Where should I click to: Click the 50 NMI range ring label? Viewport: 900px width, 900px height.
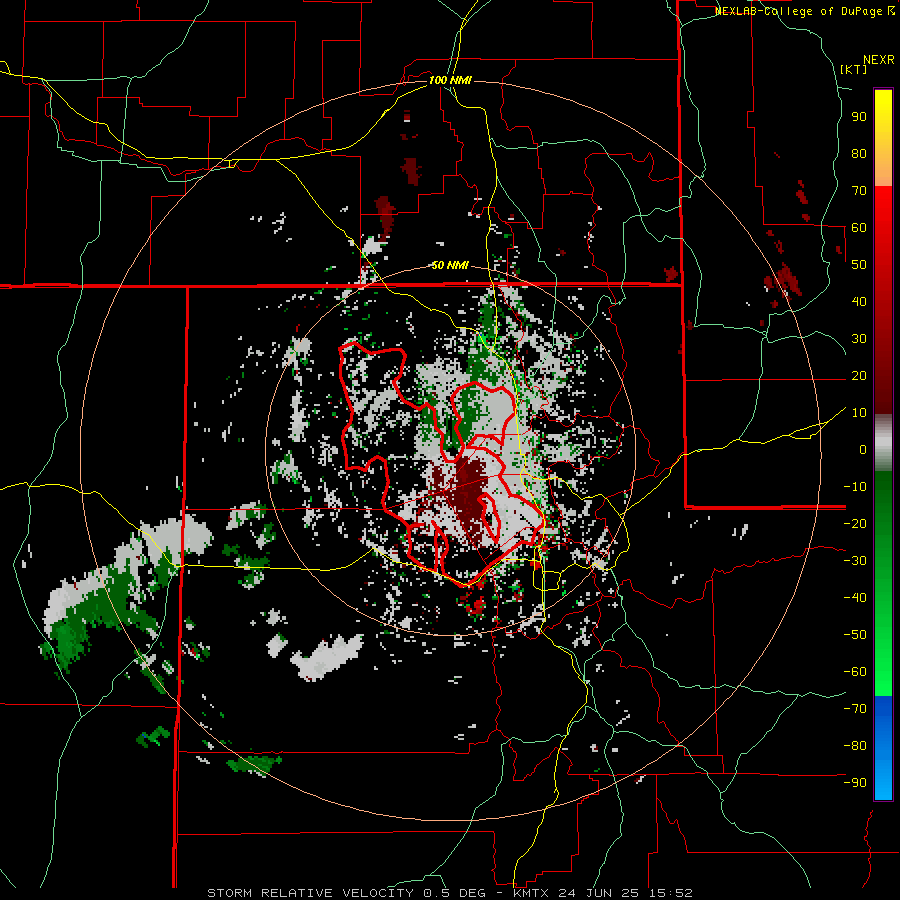click(x=450, y=265)
